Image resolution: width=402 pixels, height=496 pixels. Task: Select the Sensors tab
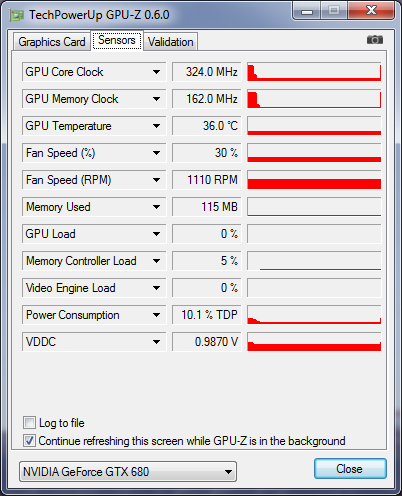117,40
